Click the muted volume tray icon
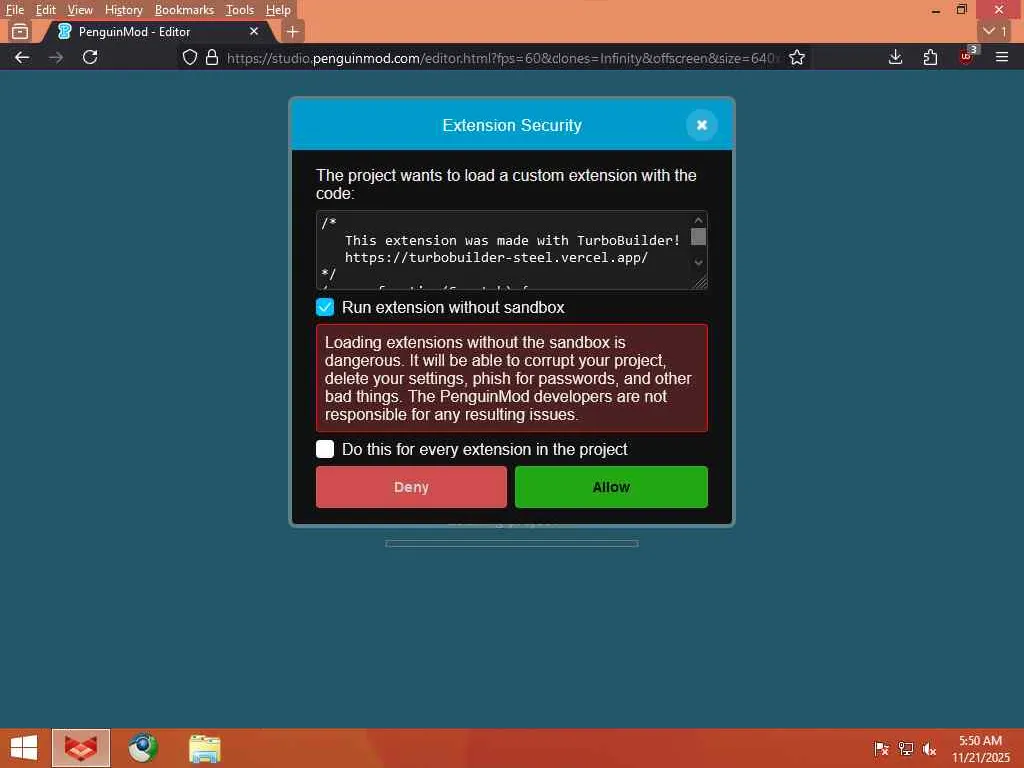Viewport: 1024px width, 768px height. click(x=929, y=749)
